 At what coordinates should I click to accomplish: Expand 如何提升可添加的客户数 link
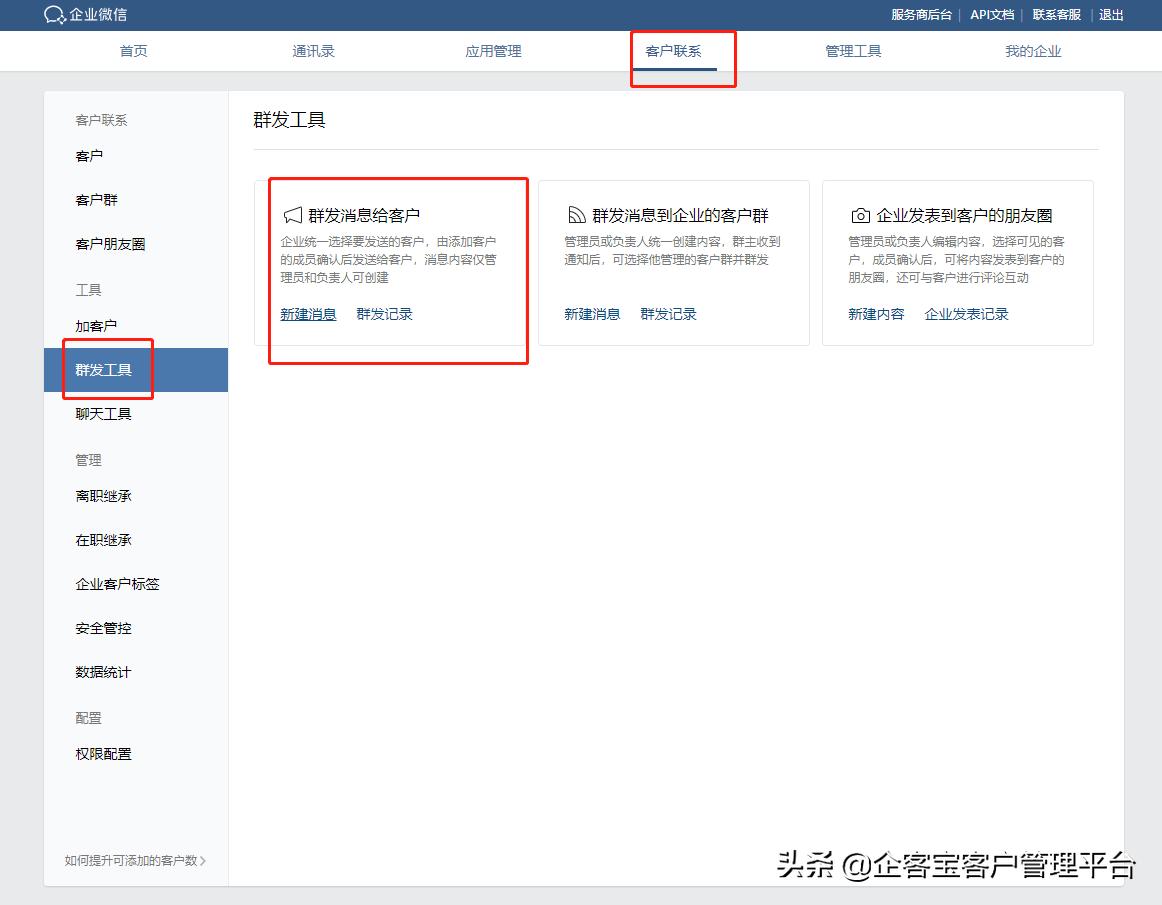pos(132,858)
